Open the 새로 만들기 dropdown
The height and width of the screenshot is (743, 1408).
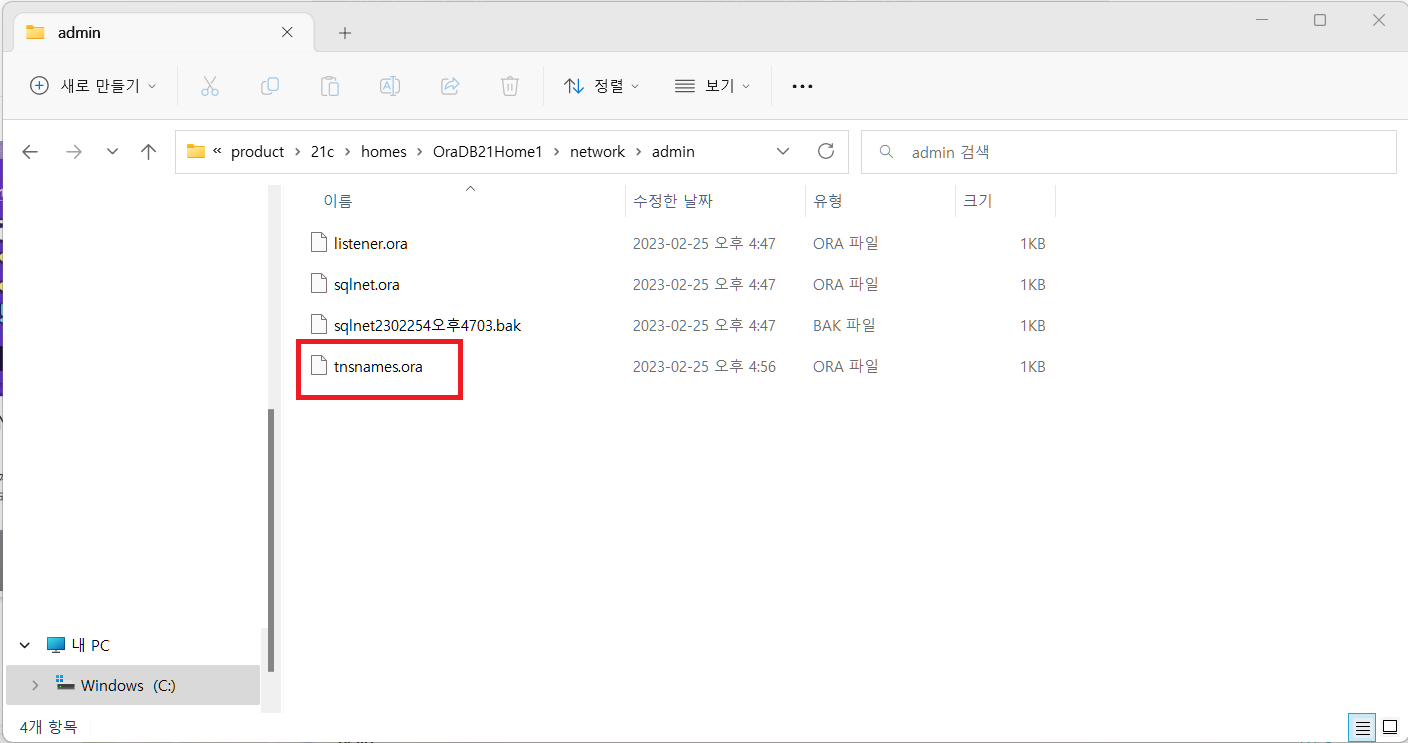93,86
